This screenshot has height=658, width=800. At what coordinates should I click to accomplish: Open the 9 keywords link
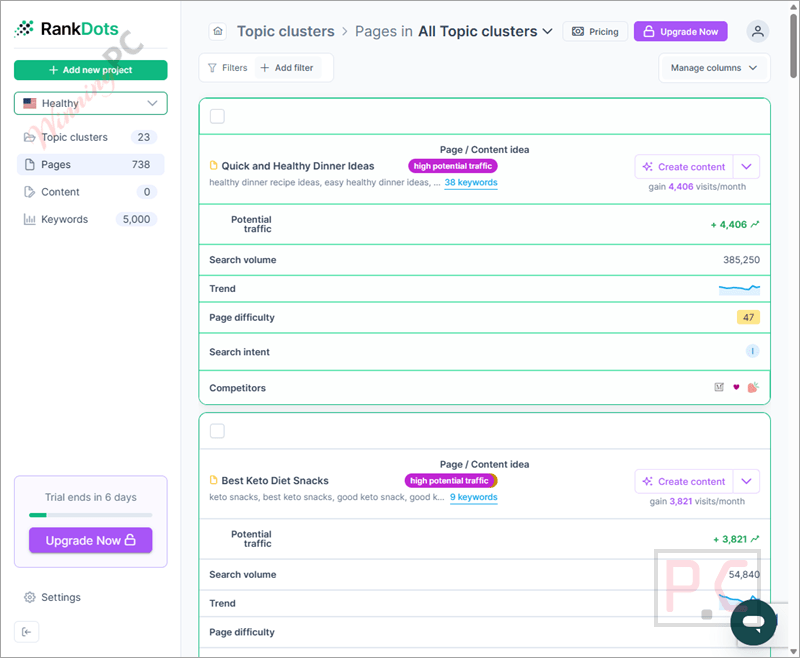tap(473, 497)
